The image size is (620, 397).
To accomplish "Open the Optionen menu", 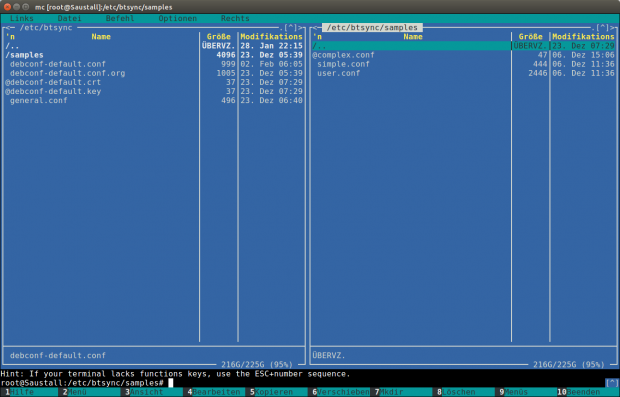I will (178, 18).
